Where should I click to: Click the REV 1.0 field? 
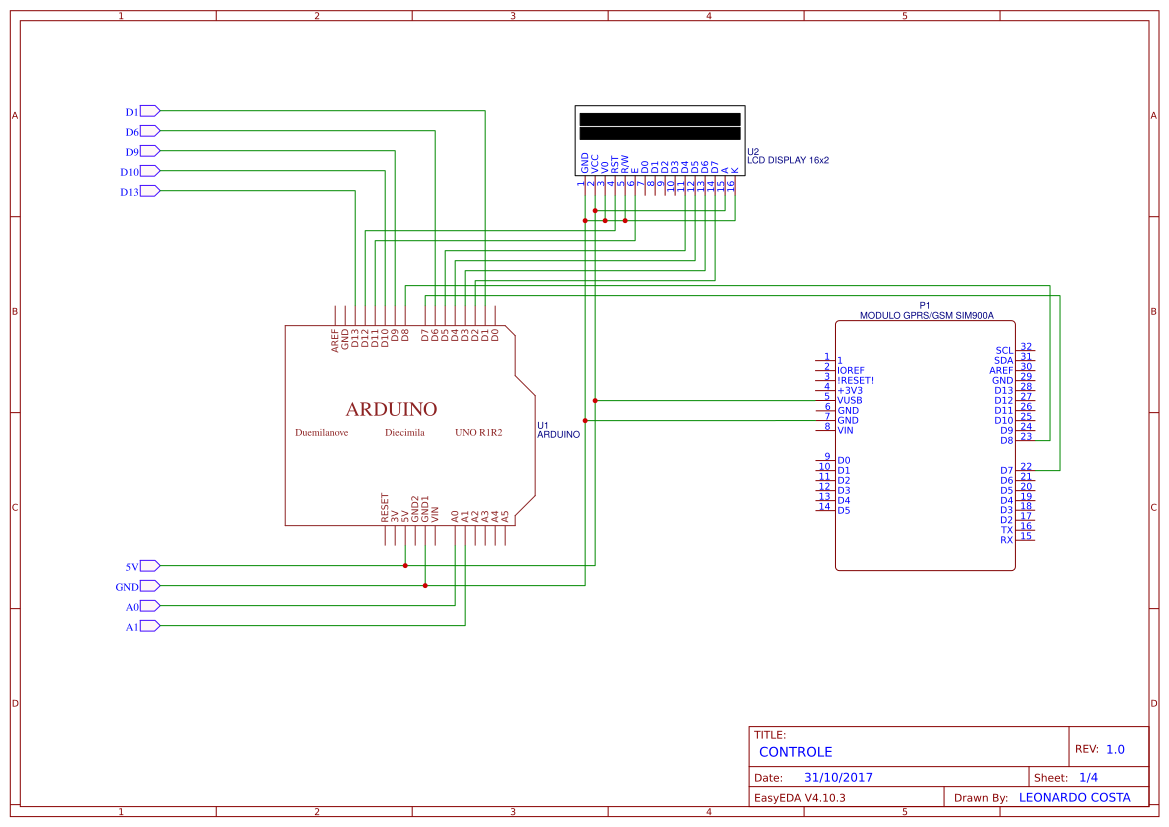1113,747
